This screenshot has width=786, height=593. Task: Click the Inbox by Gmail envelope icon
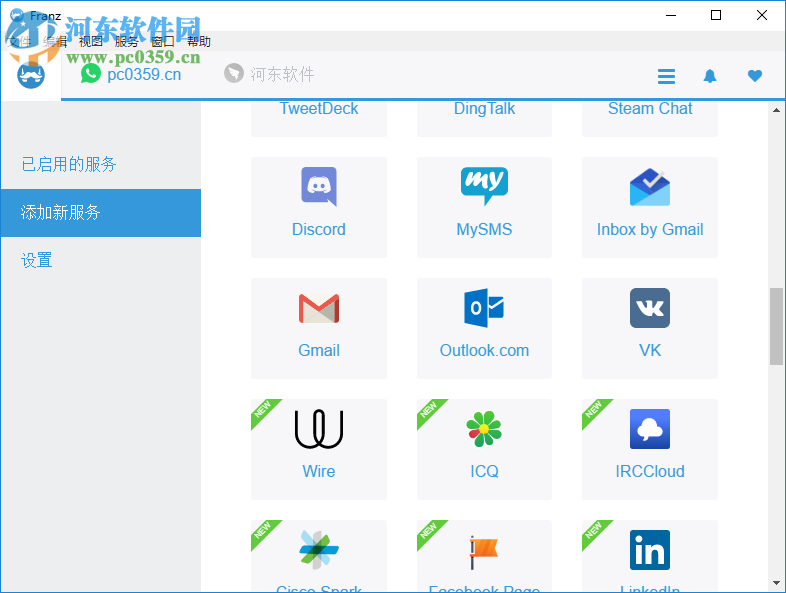[650, 187]
